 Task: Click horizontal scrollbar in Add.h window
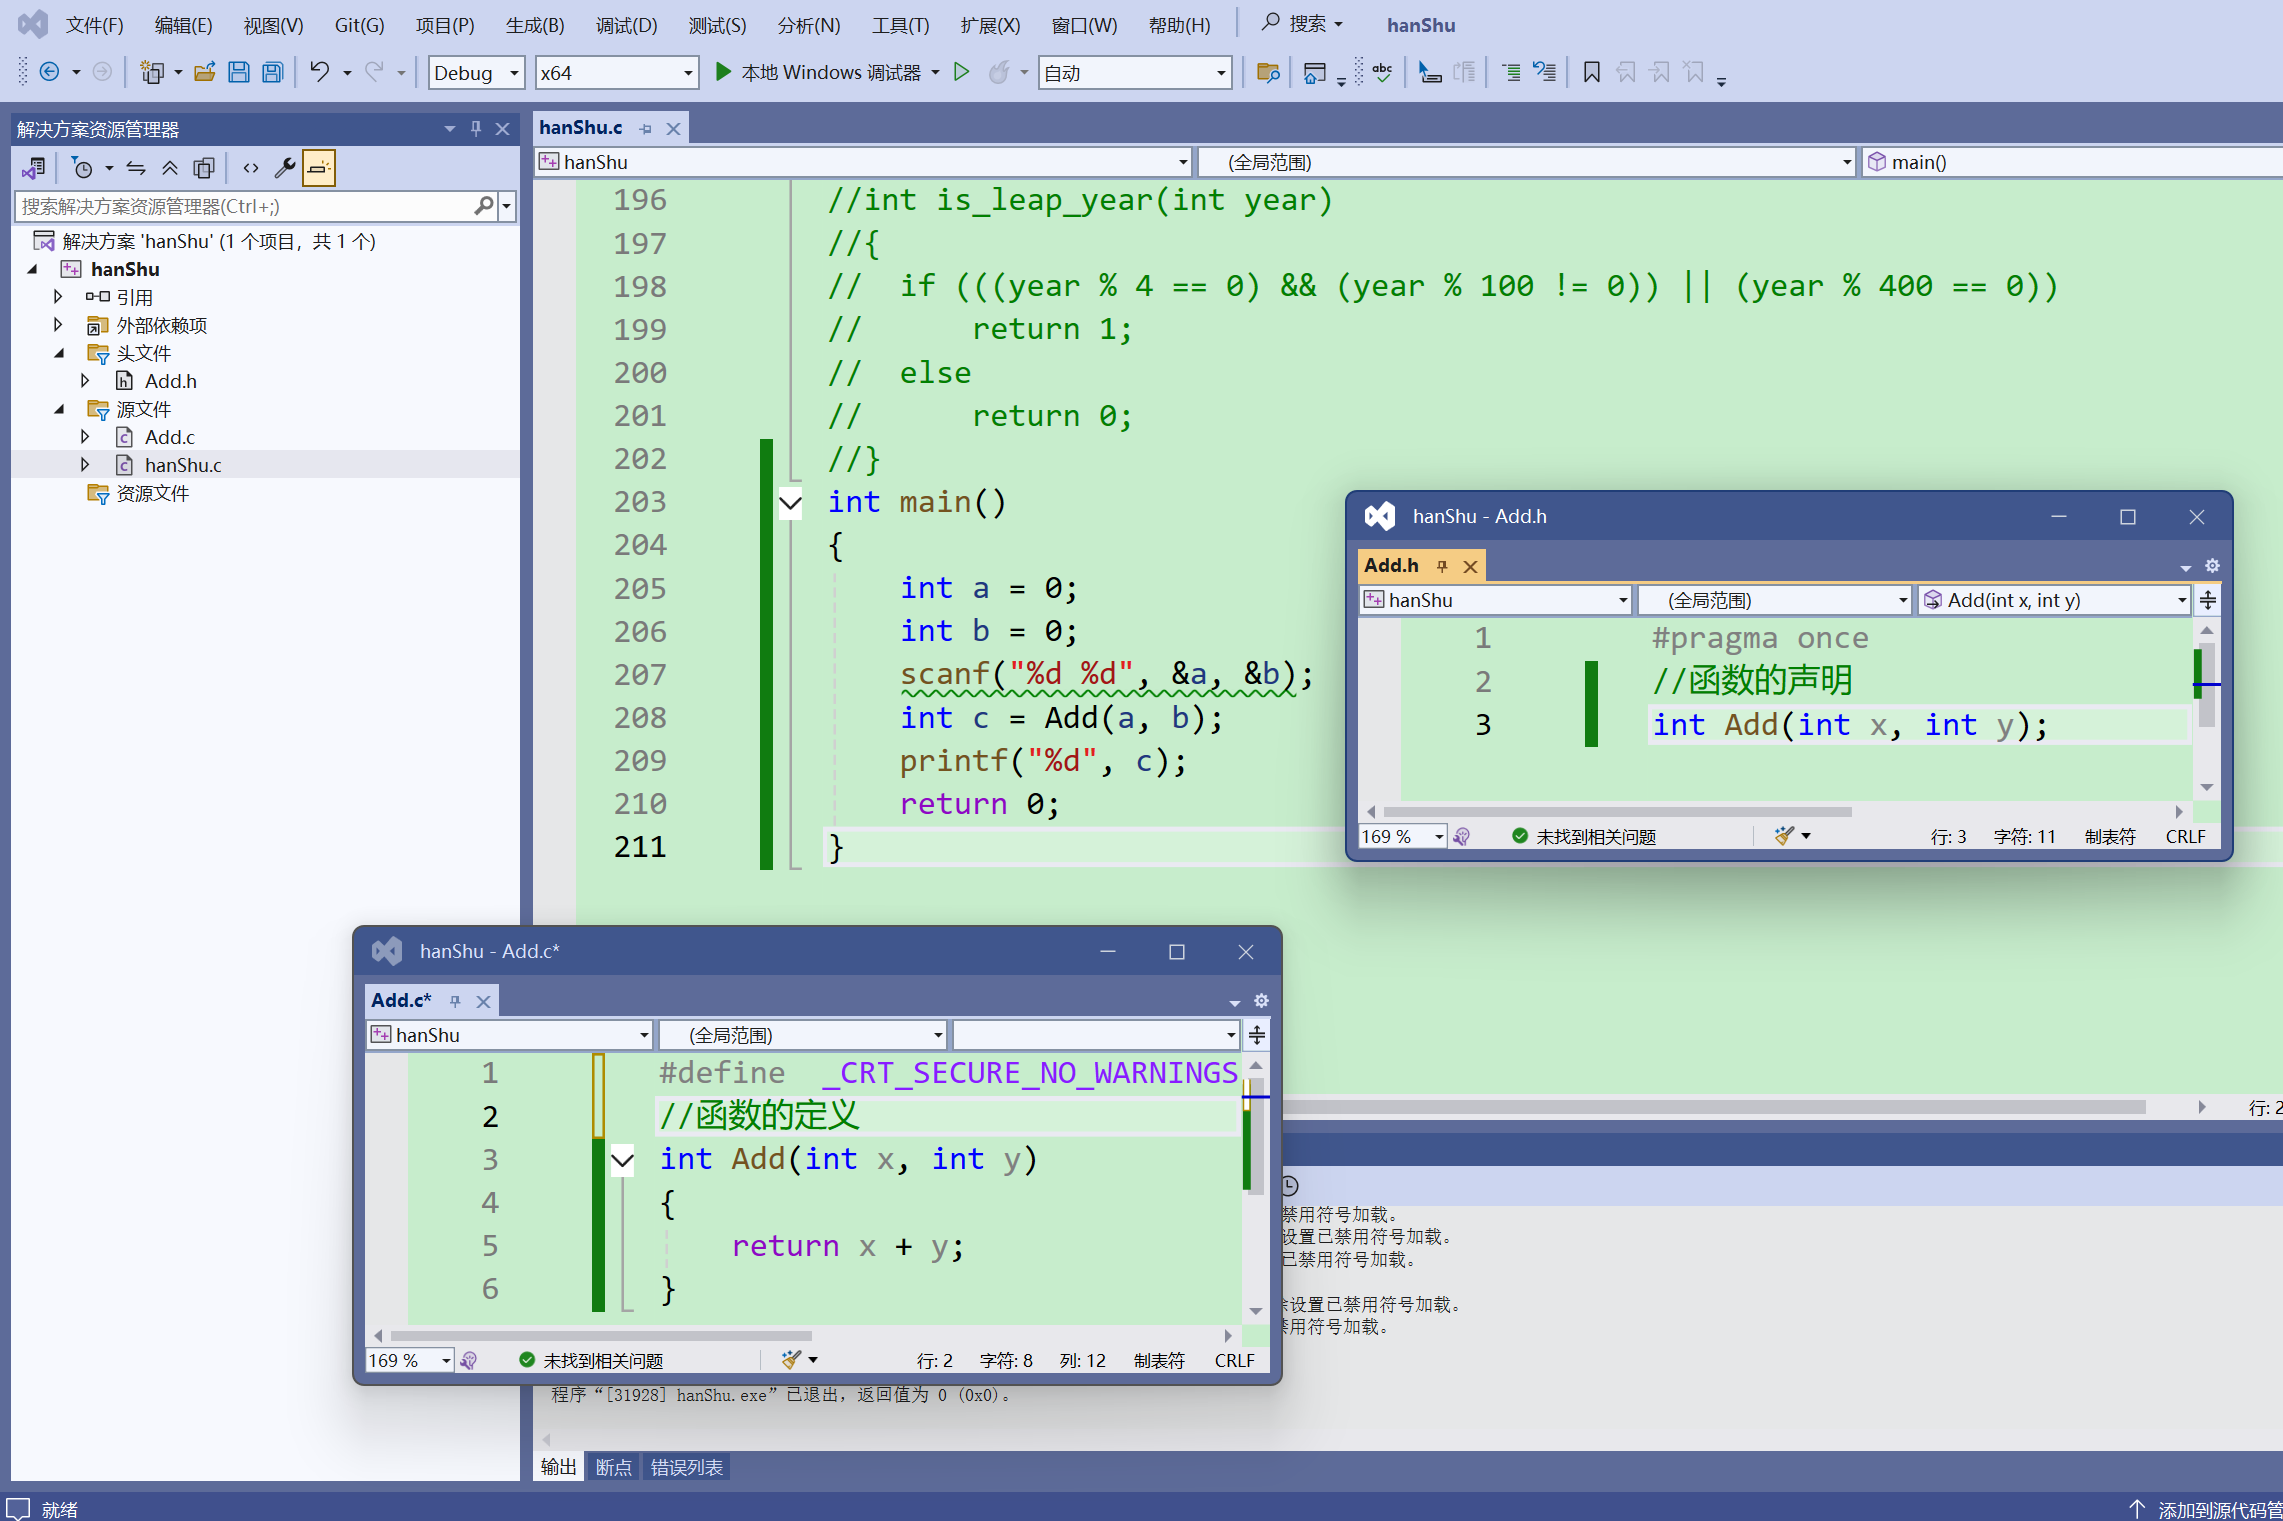coord(1617,812)
